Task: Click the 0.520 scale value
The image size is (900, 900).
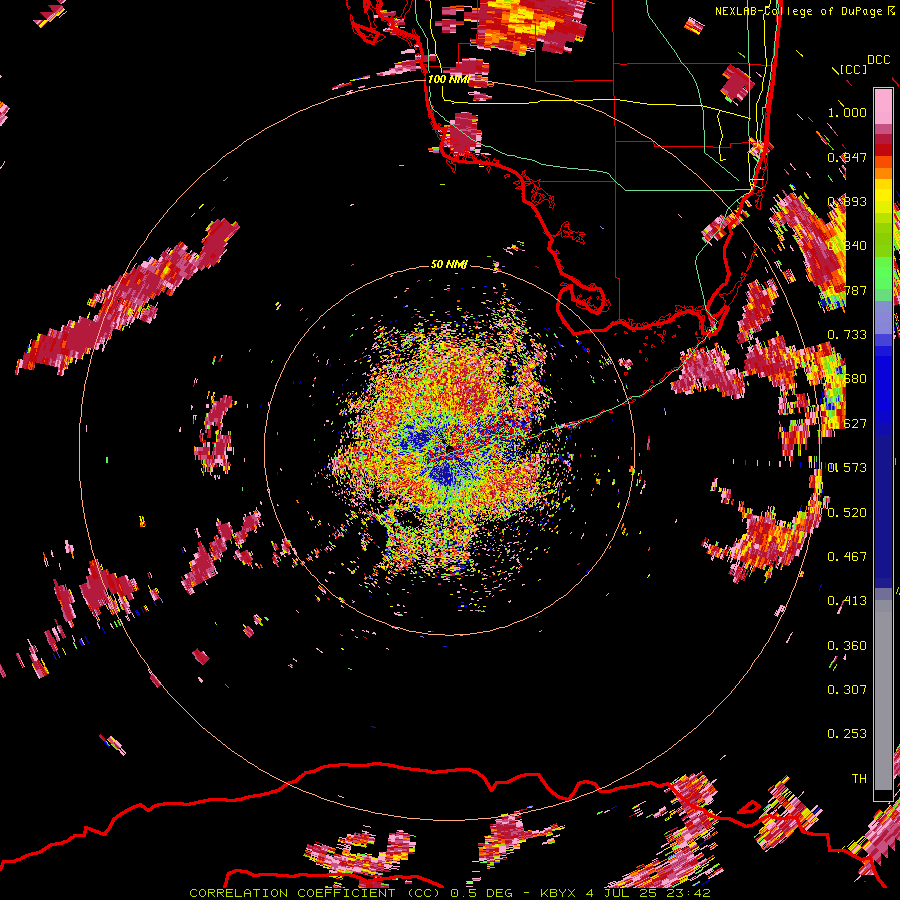Action: 847,512
